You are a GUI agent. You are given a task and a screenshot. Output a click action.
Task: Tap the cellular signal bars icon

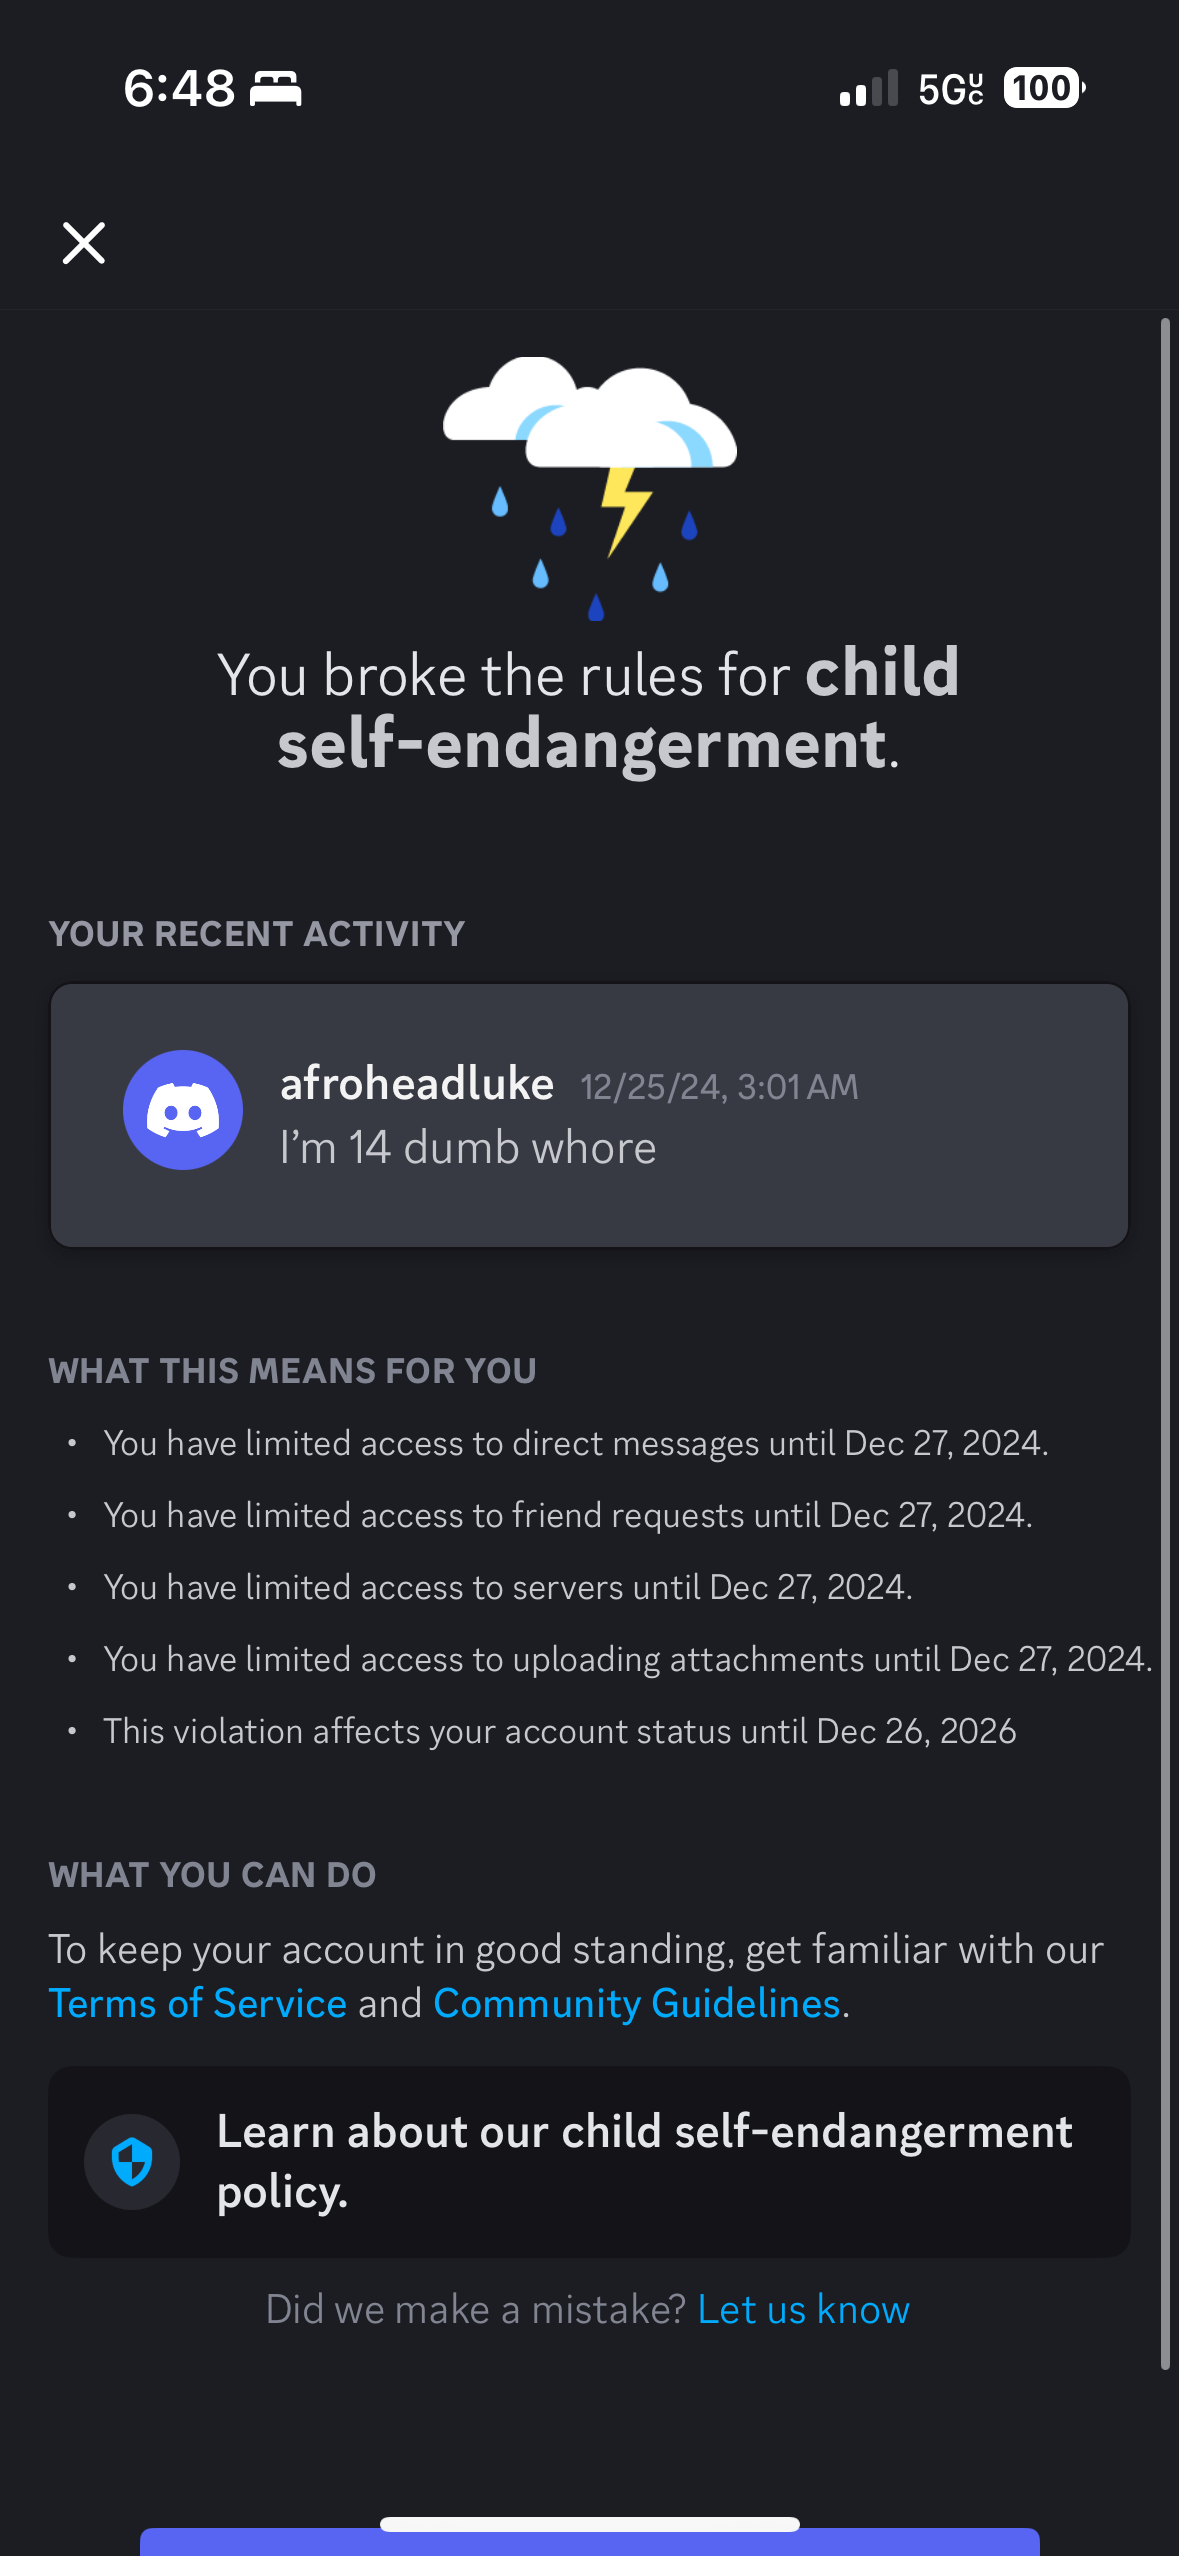tap(869, 88)
